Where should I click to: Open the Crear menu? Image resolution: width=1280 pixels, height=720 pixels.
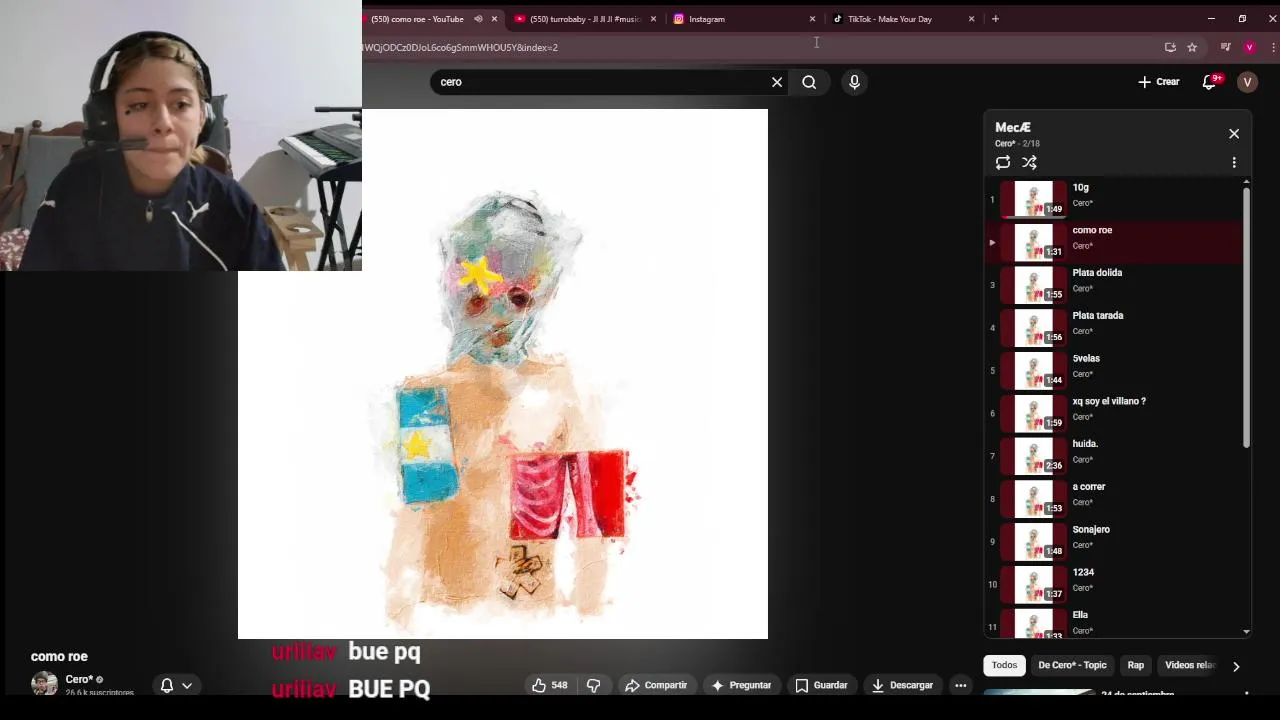coord(1159,82)
